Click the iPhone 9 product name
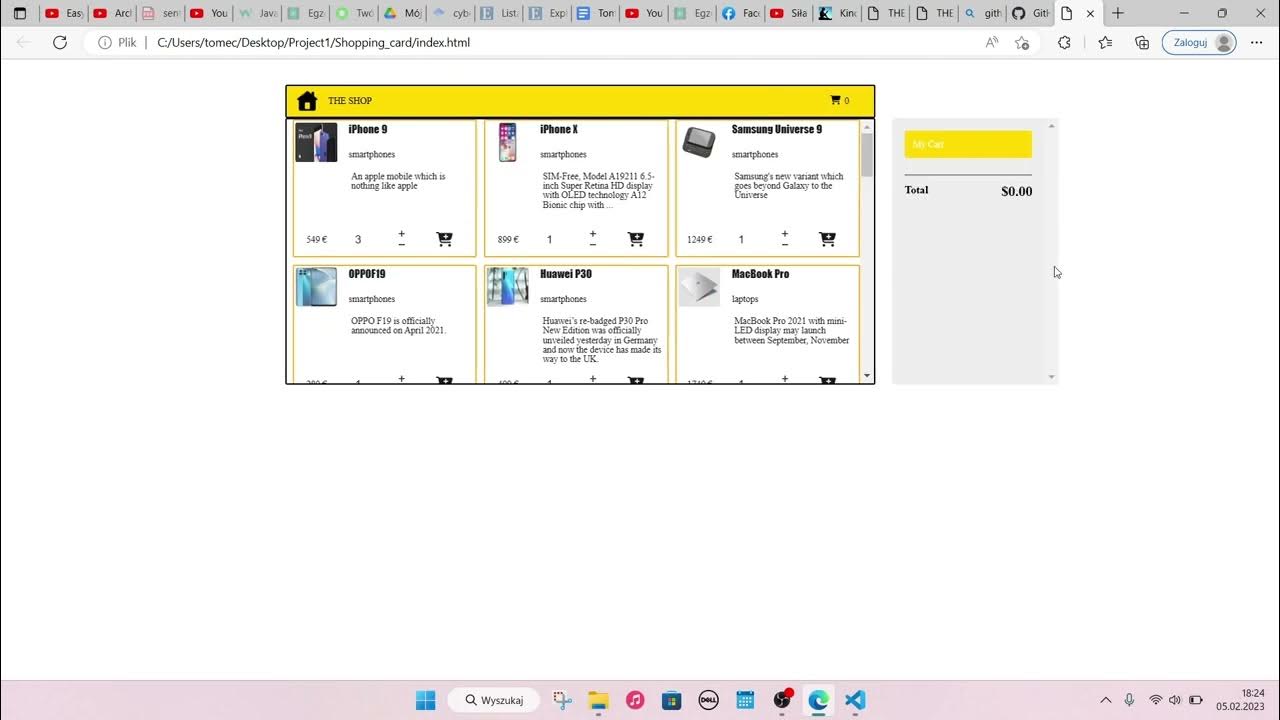This screenshot has height=720, width=1280. pos(368,129)
